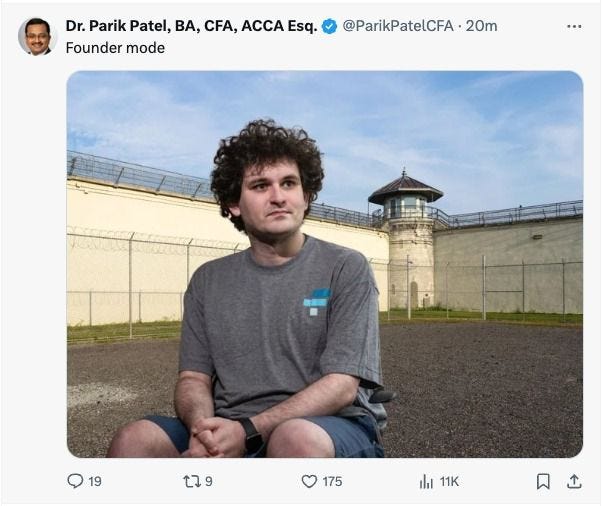603x506 pixels.
Task: Click the like count 175
Action: click(x=332, y=481)
